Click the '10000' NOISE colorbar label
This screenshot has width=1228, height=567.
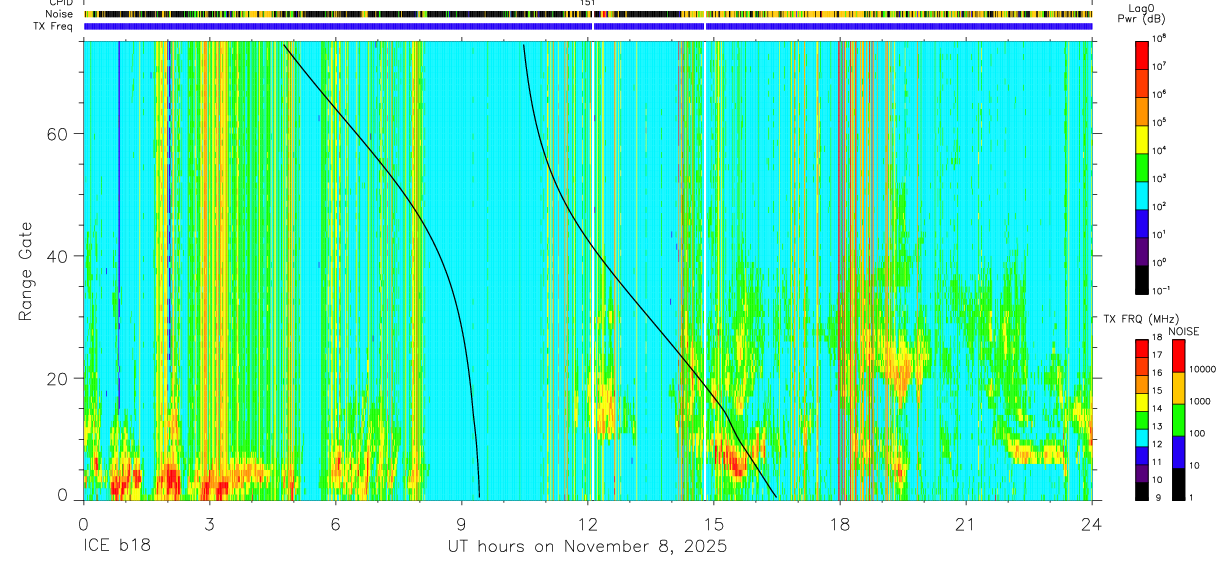coord(1203,368)
